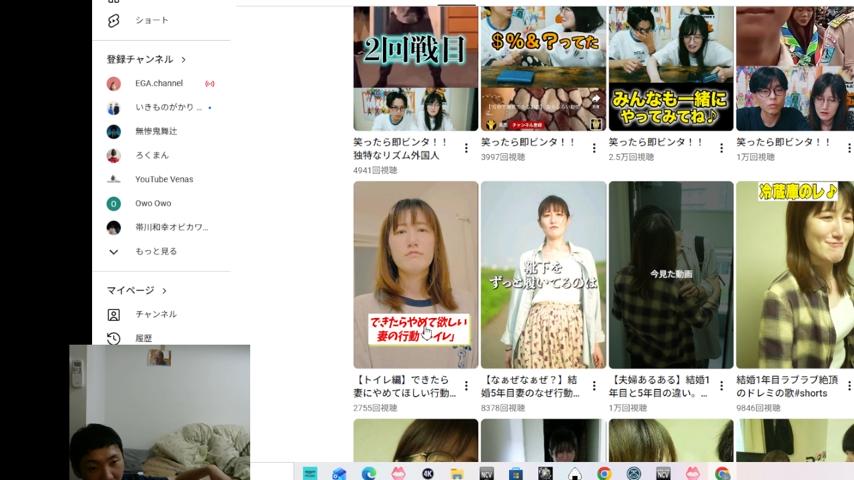Screen dimensions: 854x480
Task: Click the 笑ったら即ビンタ title above 3997回視聴
Action: coord(528,142)
